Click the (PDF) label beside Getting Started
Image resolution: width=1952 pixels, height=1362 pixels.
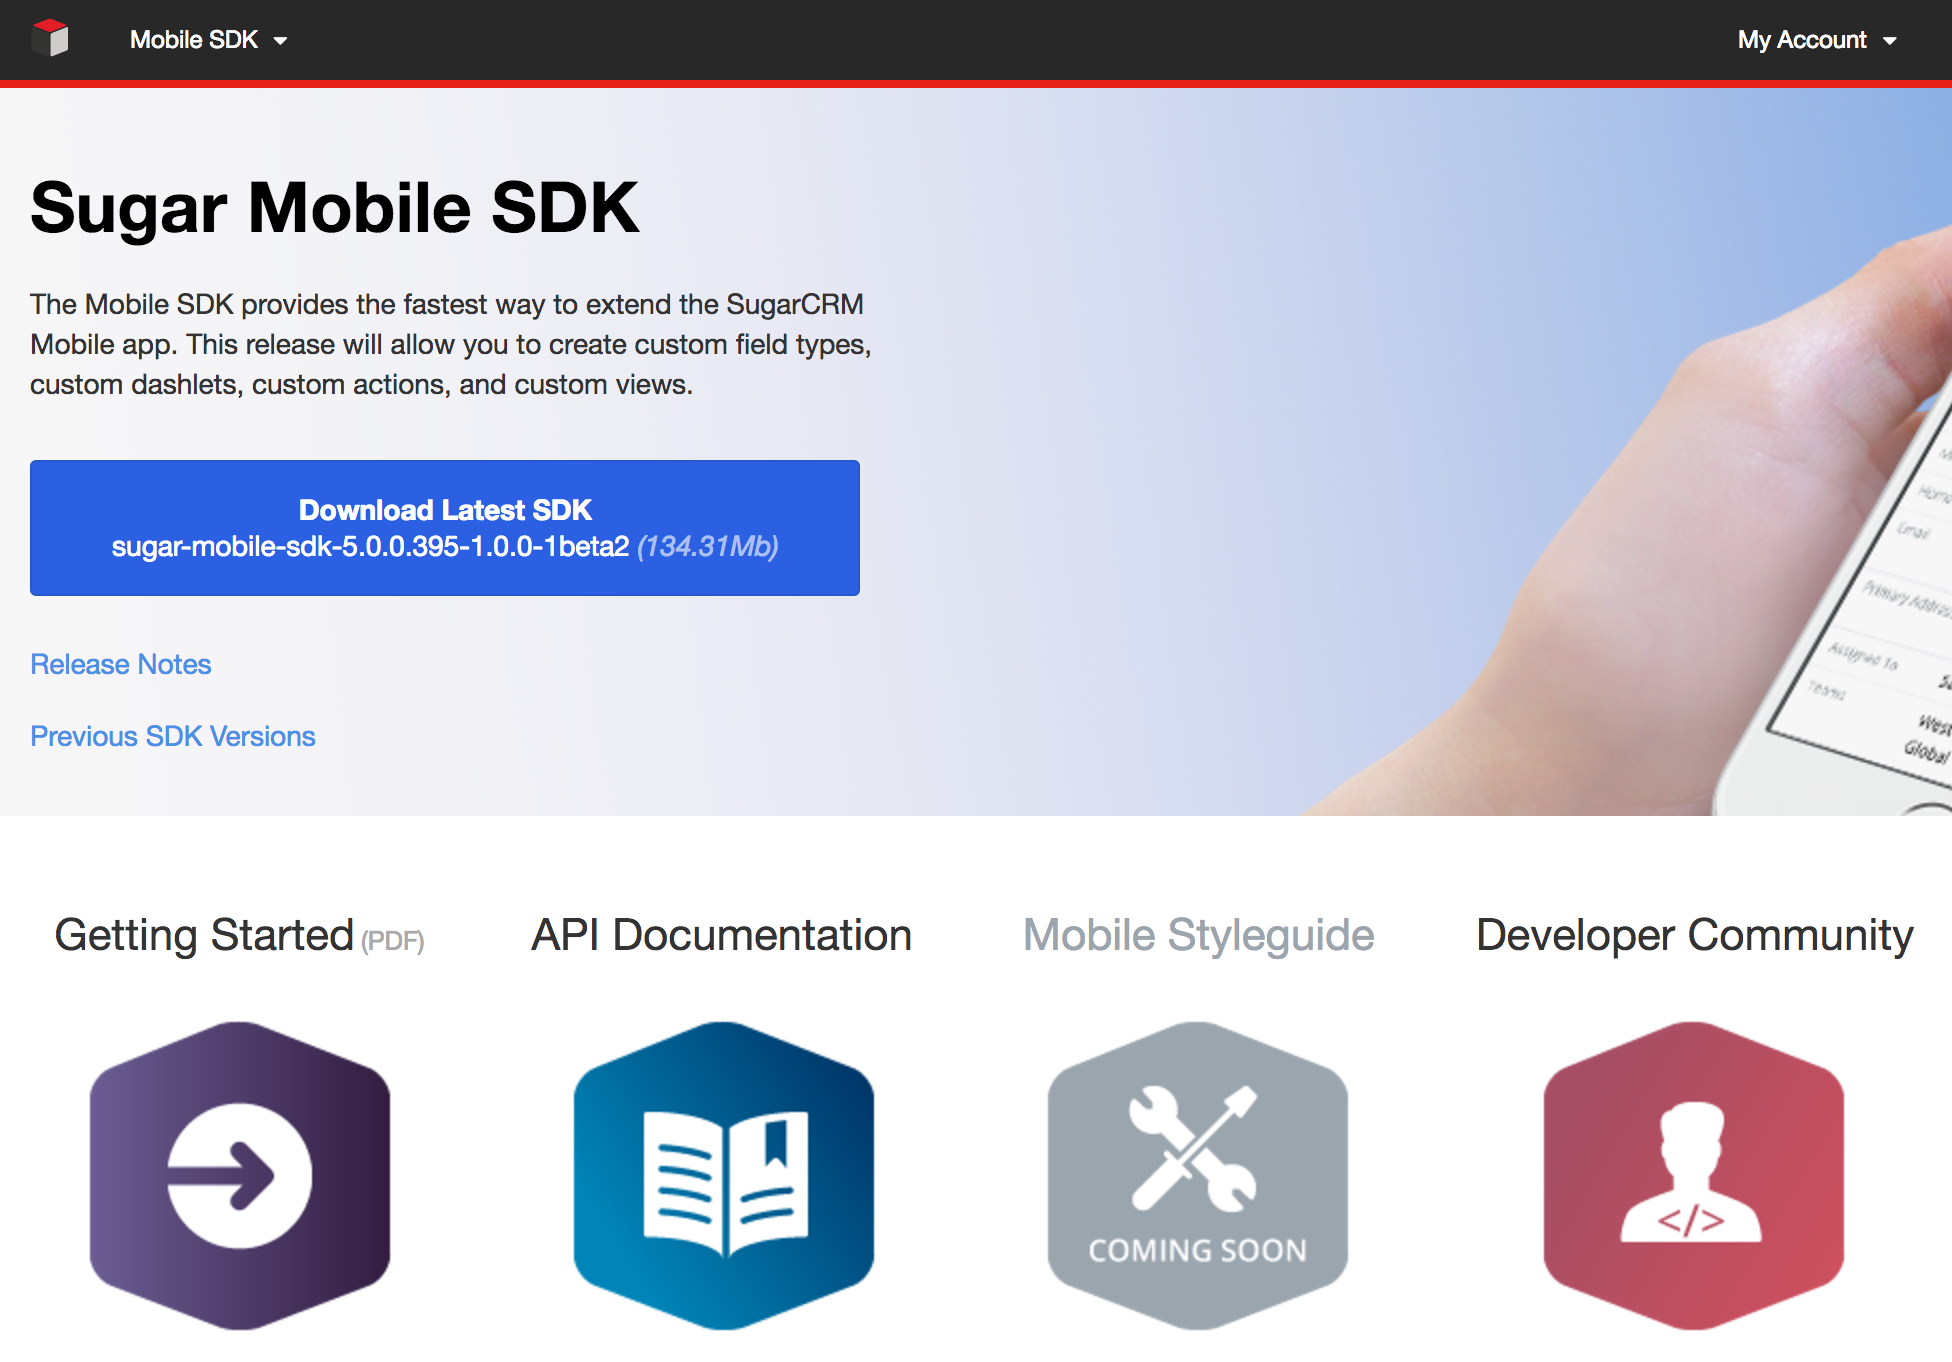(393, 941)
